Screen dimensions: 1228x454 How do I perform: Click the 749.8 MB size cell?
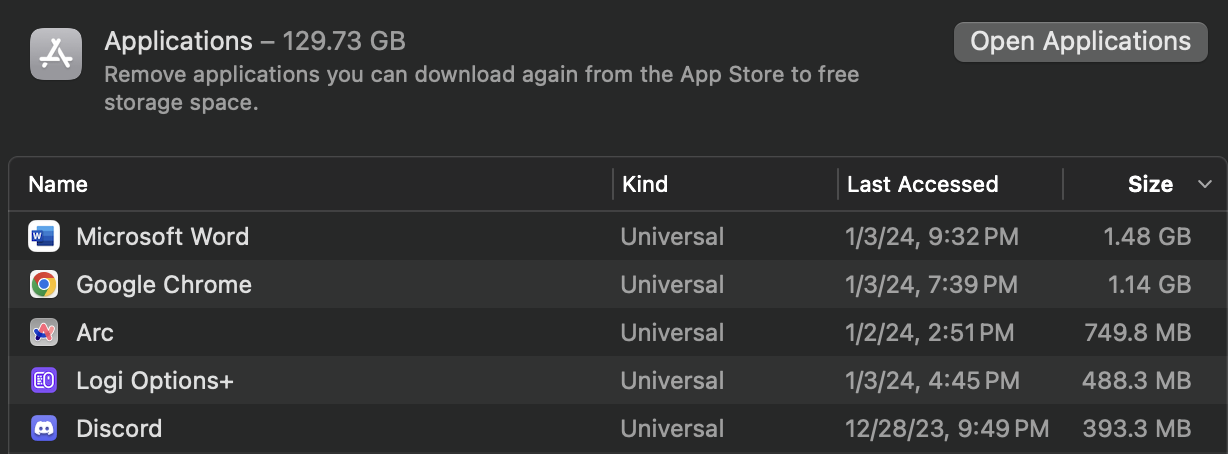click(x=1137, y=333)
